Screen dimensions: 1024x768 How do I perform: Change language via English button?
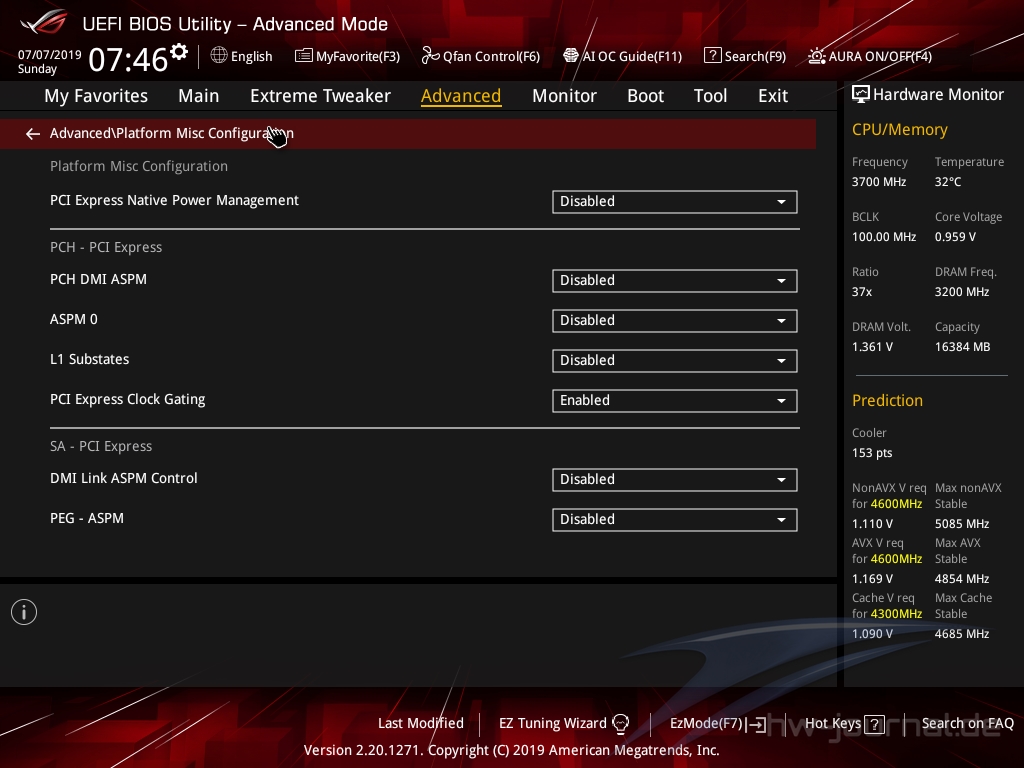[x=251, y=56]
